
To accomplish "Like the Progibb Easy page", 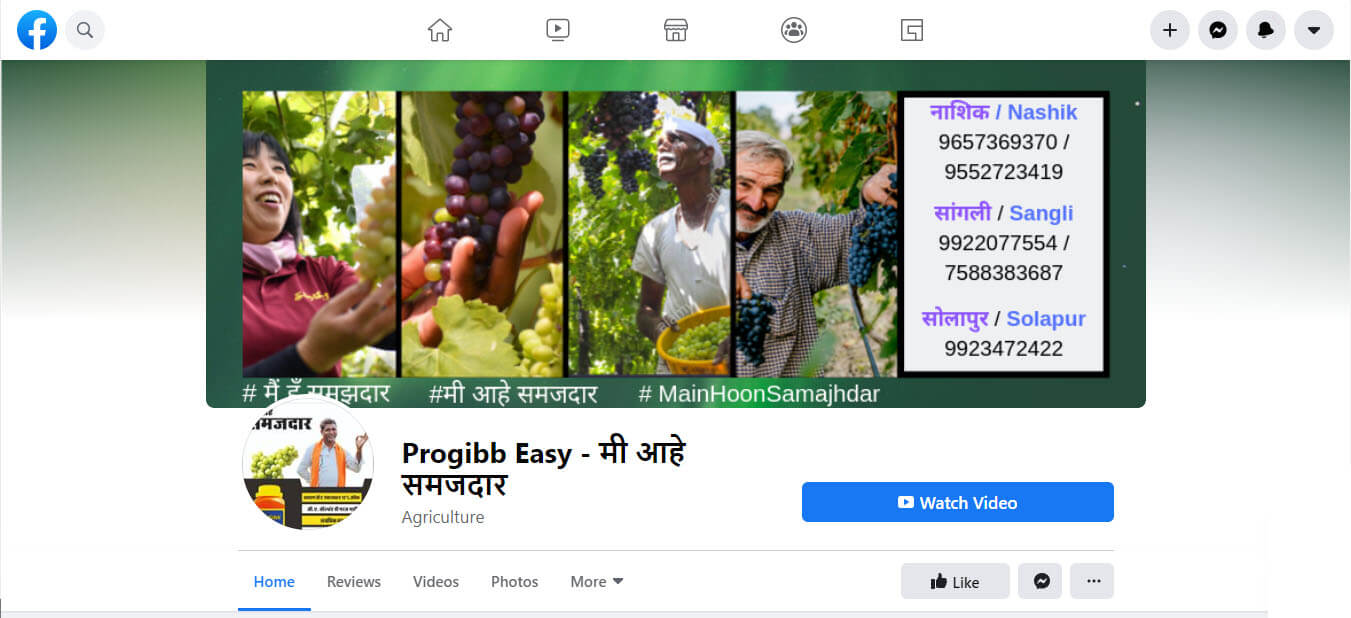I will (955, 581).
